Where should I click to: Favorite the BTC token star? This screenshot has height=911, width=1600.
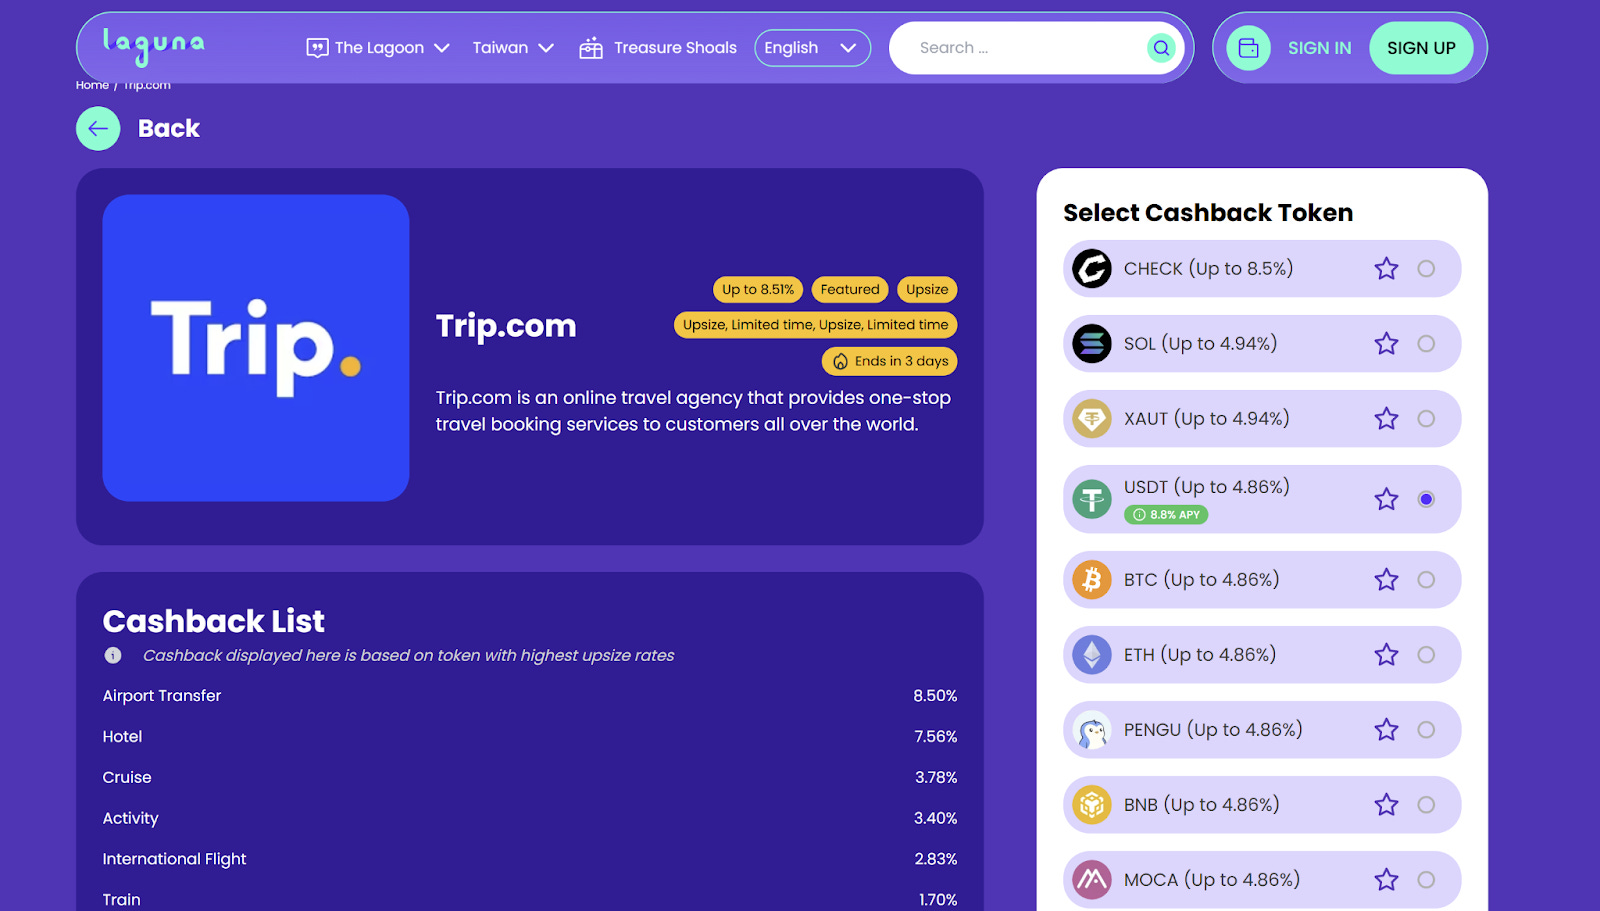(1386, 580)
